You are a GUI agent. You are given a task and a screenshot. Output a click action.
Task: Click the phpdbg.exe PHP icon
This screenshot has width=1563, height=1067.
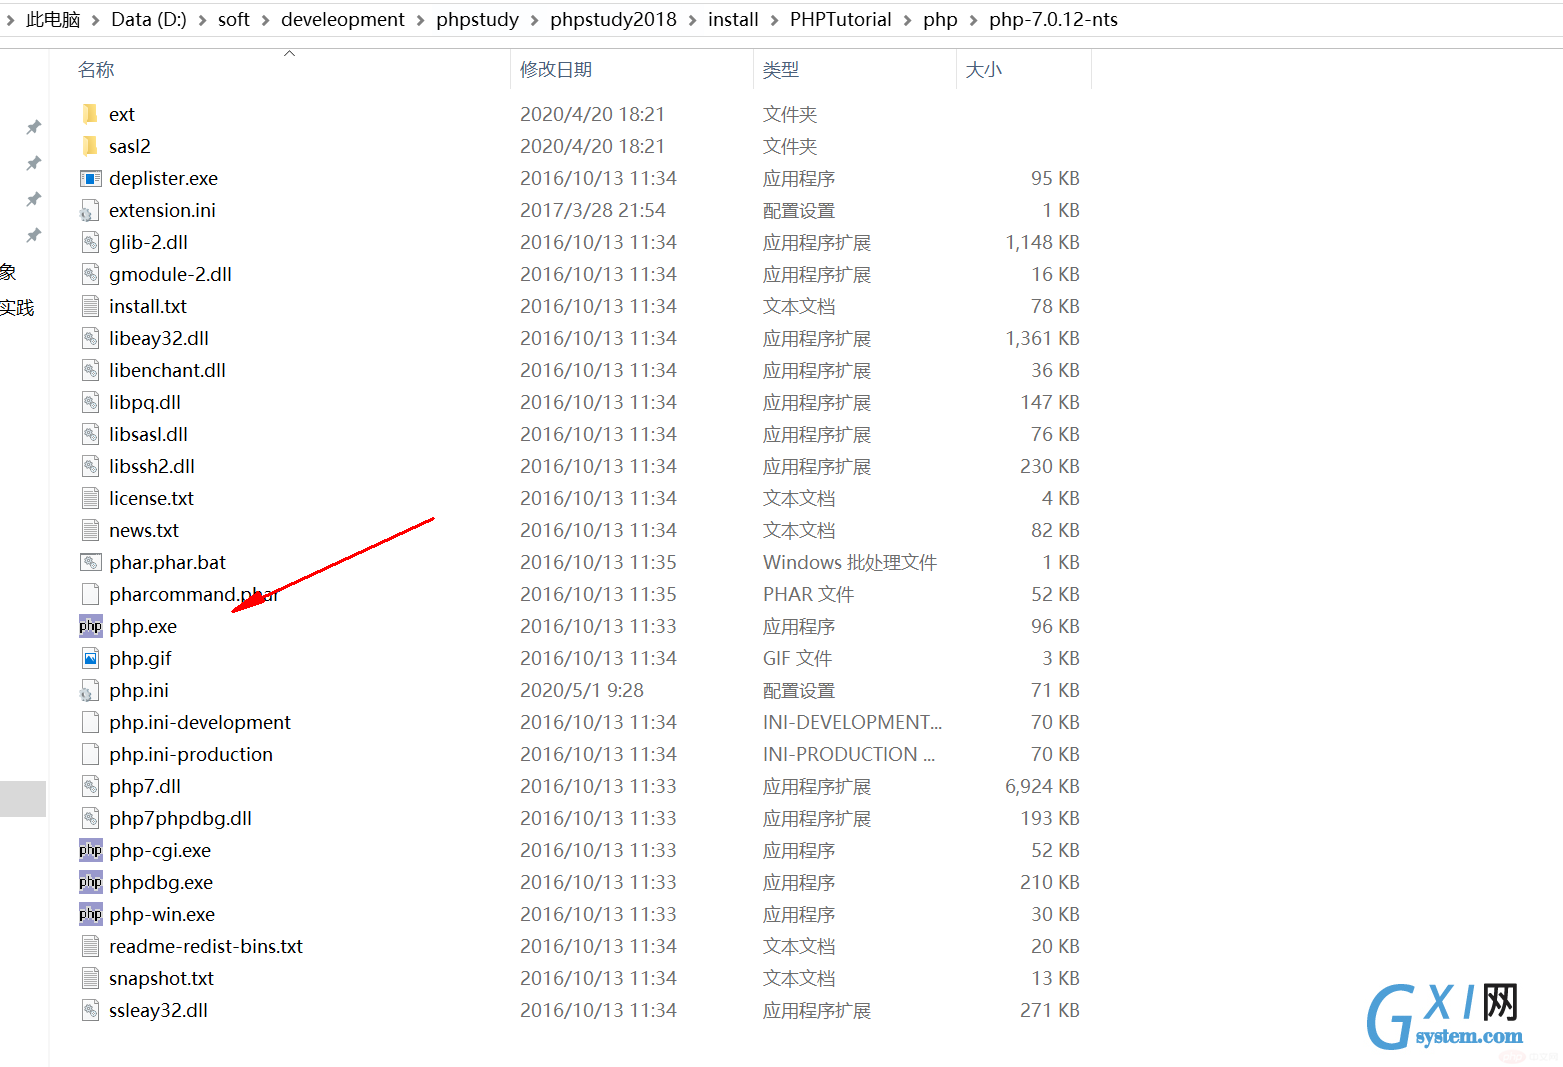pyautogui.click(x=90, y=882)
